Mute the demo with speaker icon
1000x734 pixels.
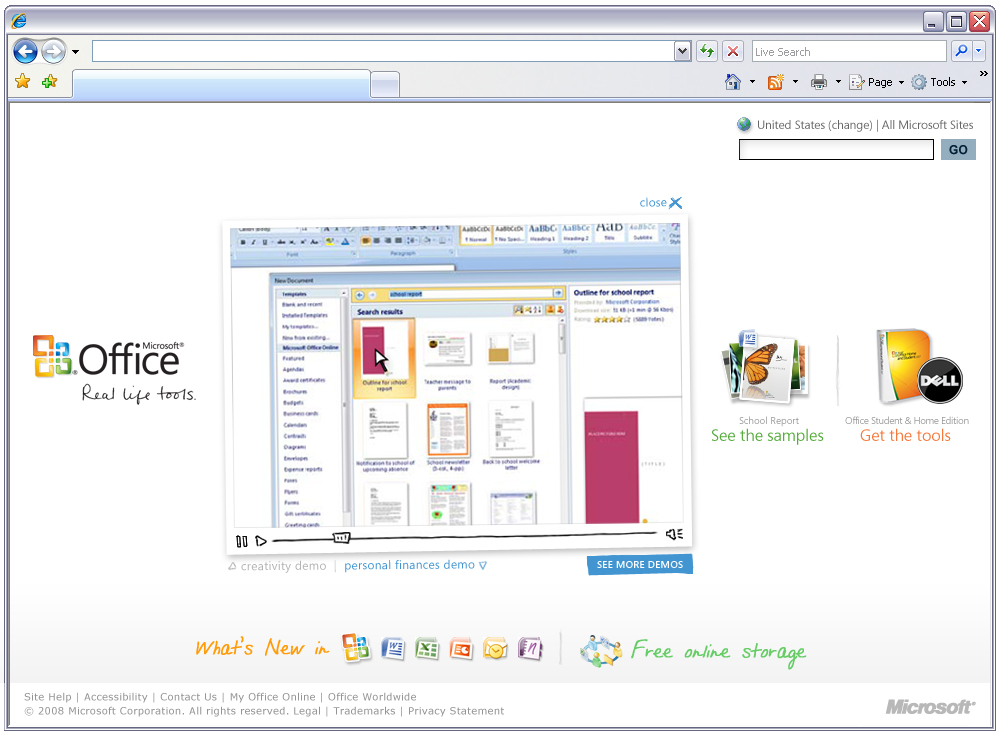[674, 534]
